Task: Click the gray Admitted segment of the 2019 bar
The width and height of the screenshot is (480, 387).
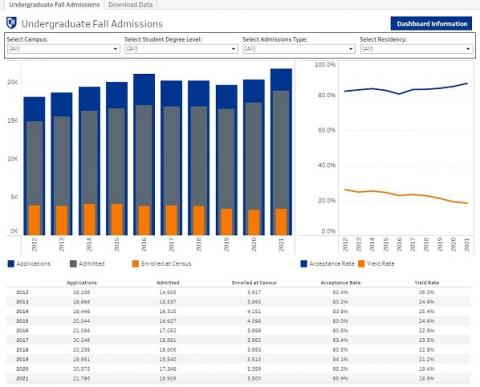Action: coord(227,158)
